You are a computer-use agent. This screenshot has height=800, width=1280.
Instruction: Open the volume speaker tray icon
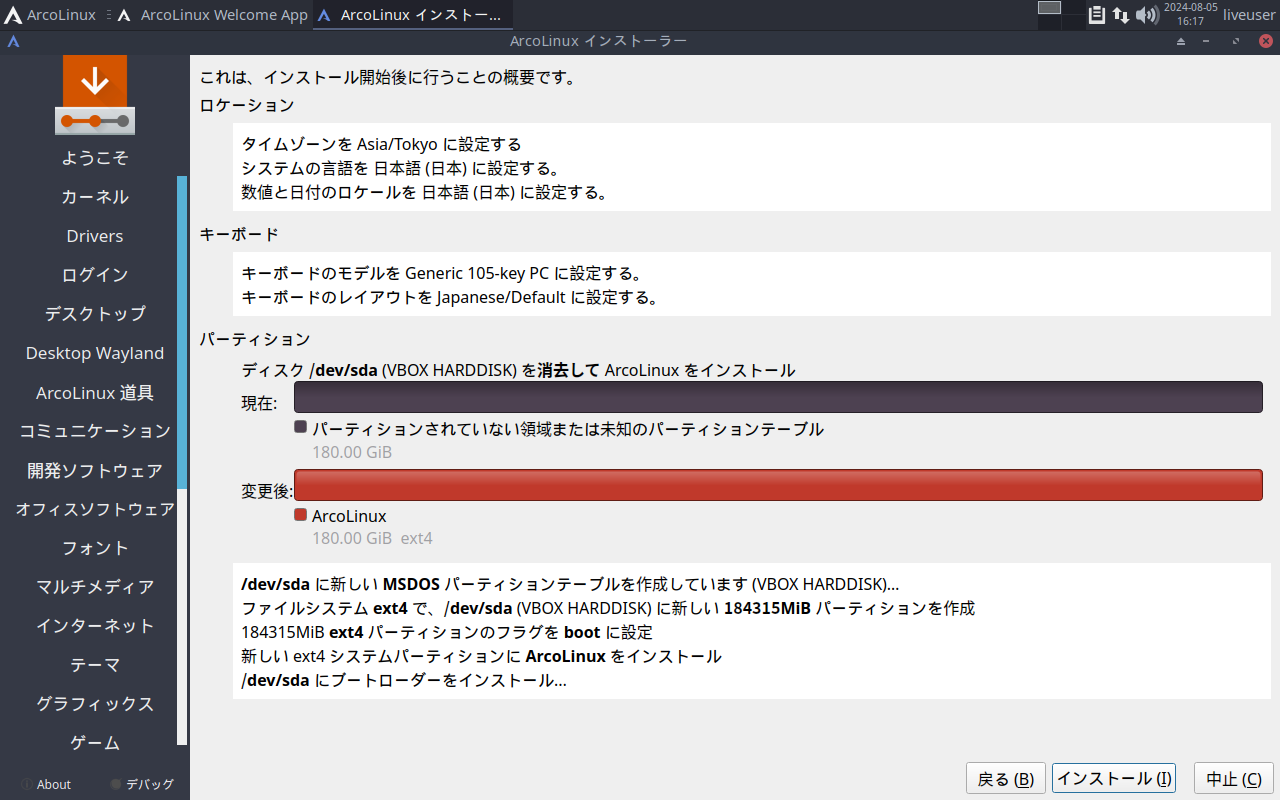[x=1146, y=15]
